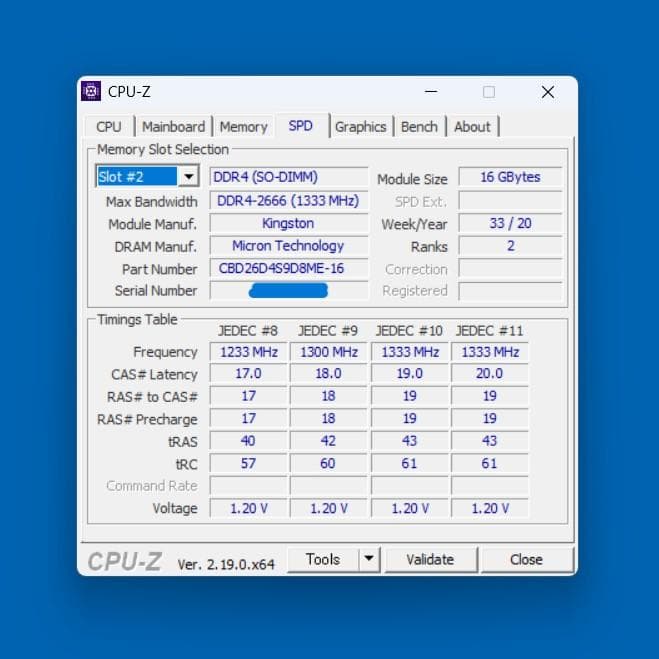Open the About tab
Viewport: 659px width, 659px height.
(472, 127)
